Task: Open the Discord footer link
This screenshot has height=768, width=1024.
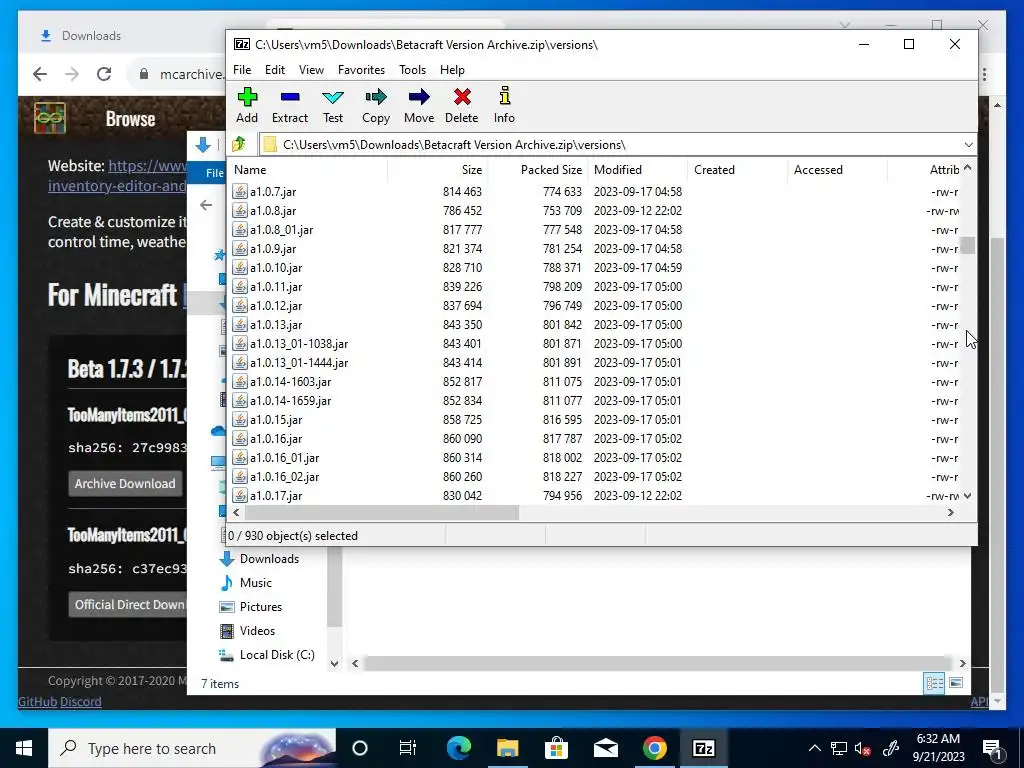Action: [81, 702]
